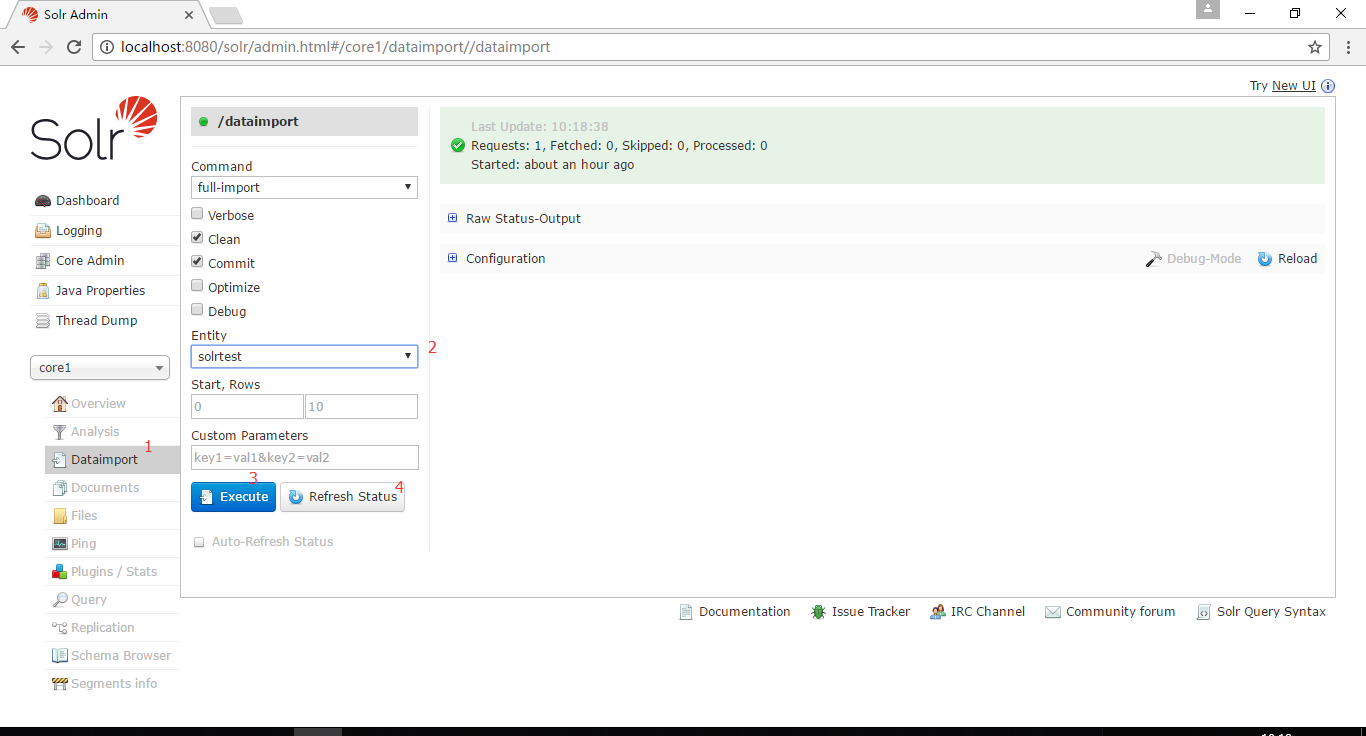The width and height of the screenshot is (1366, 736).
Task: Click the Community forum envelope icon
Action: tap(1053, 612)
